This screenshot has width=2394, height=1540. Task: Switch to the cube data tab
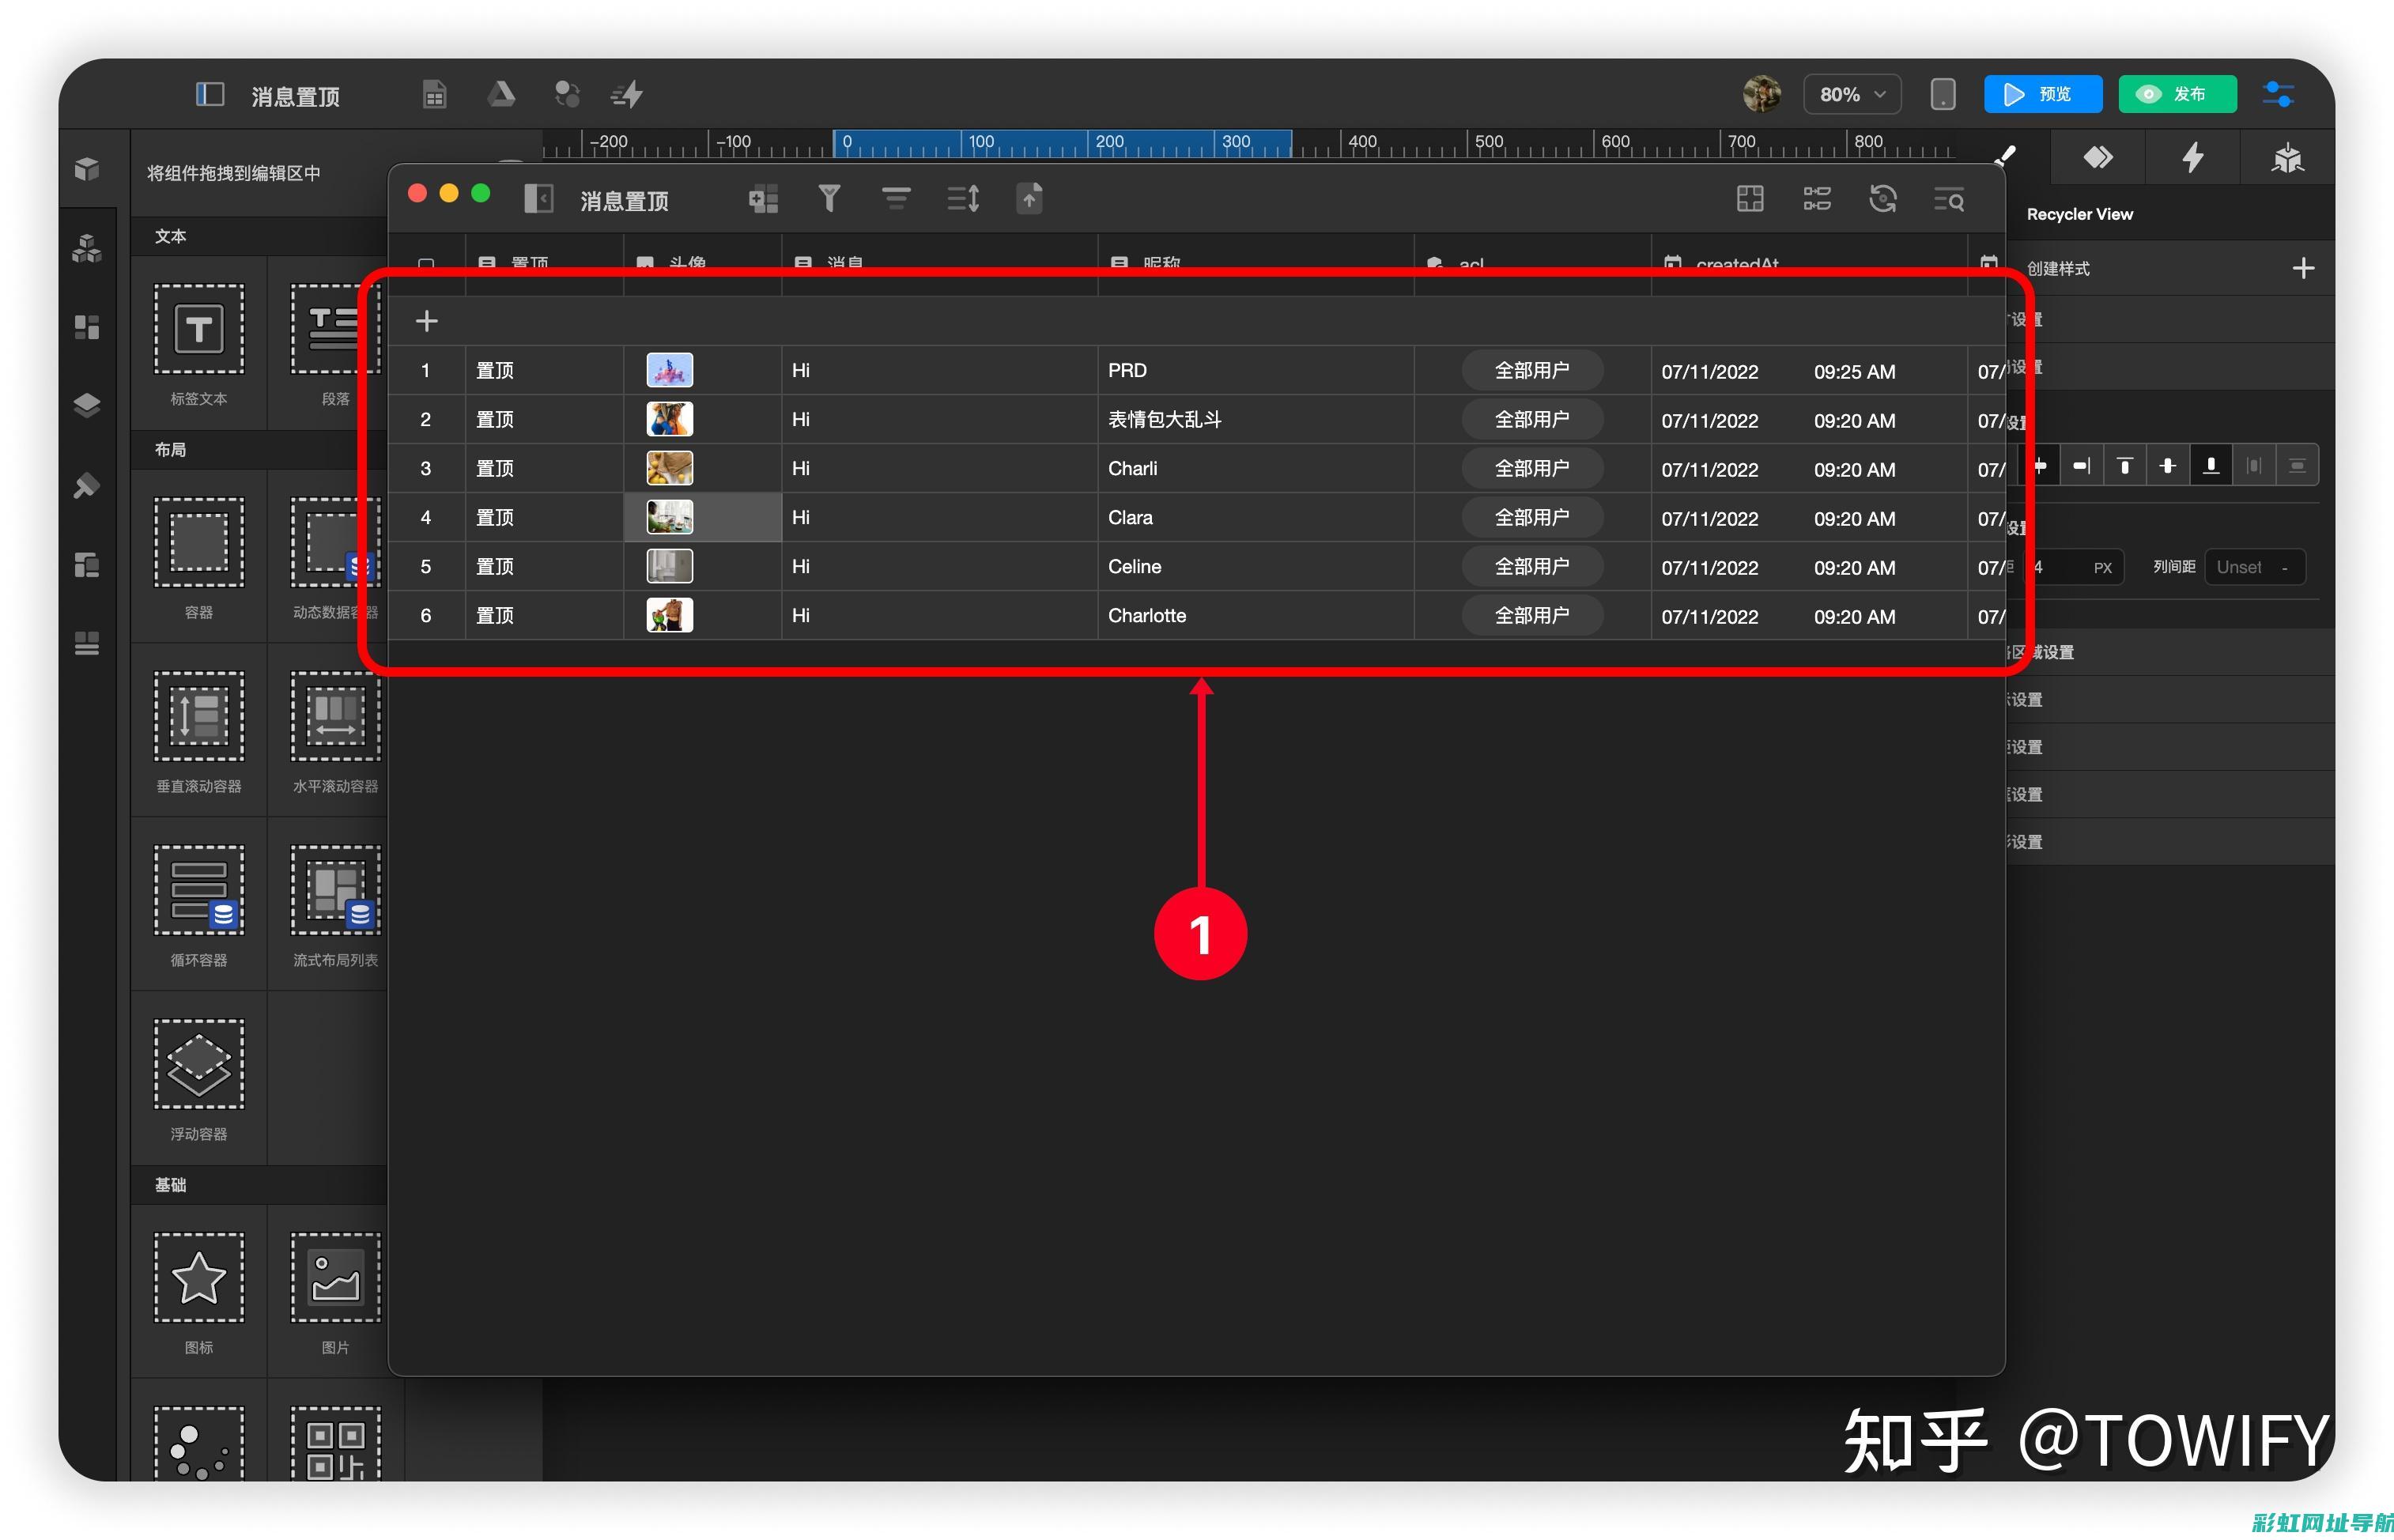click(x=2287, y=157)
